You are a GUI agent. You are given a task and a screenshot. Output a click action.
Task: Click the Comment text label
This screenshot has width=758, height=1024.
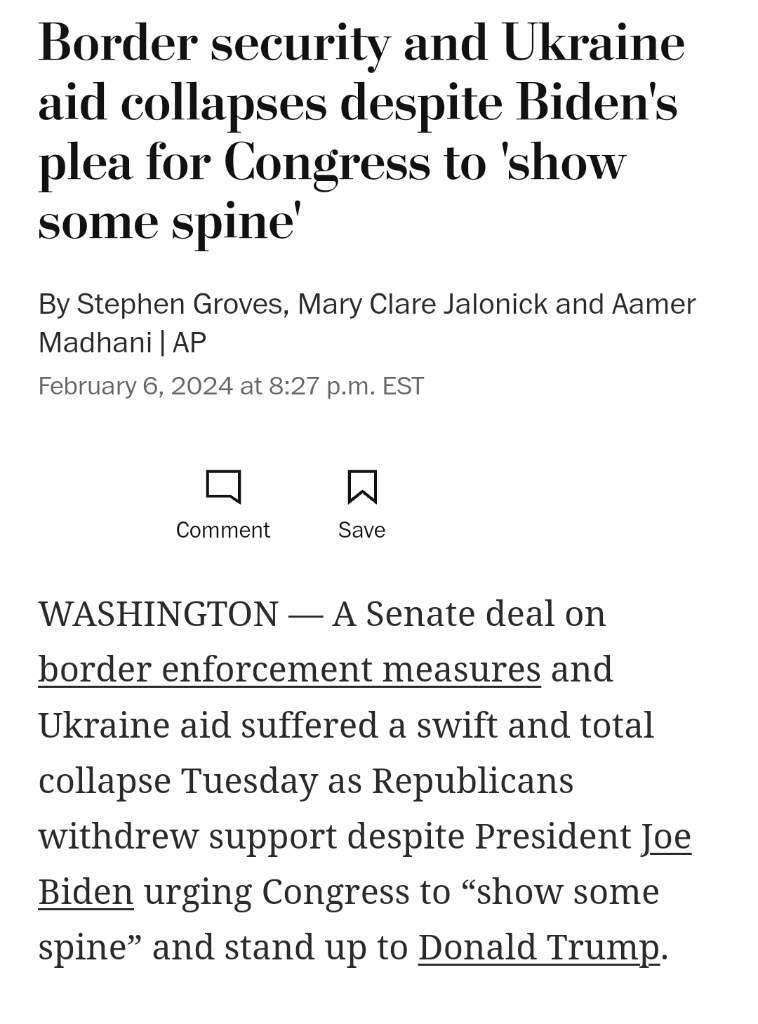[x=223, y=530]
